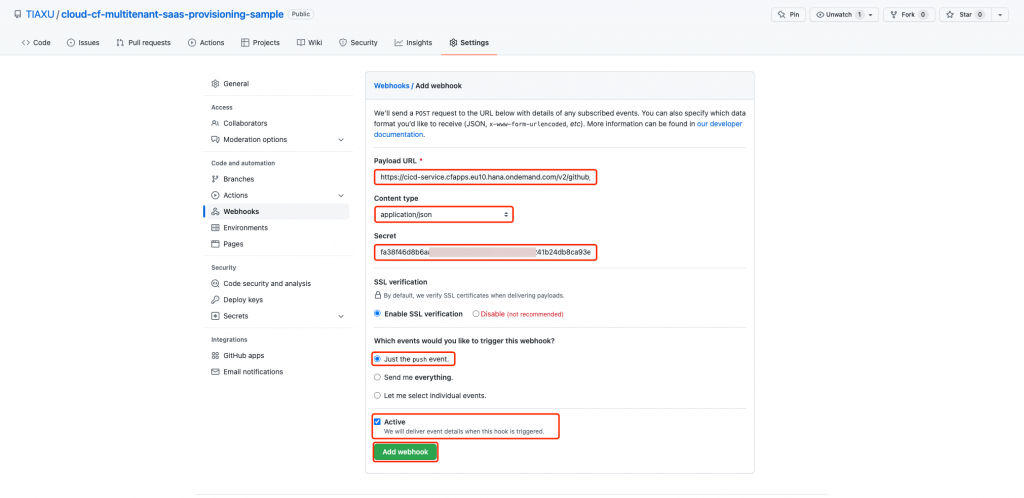This screenshot has width=1024, height=498.
Task: Open the Star lists dropdown arrow
Action: tap(1000, 14)
